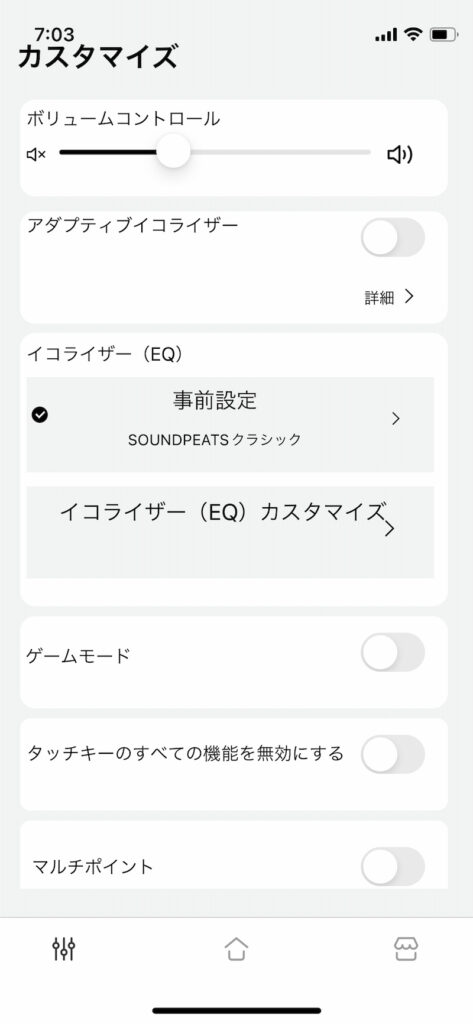Open the イコライザー（EQ）カスタマイズ chevron
The height and width of the screenshot is (1024, 473).
coord(389,529)
